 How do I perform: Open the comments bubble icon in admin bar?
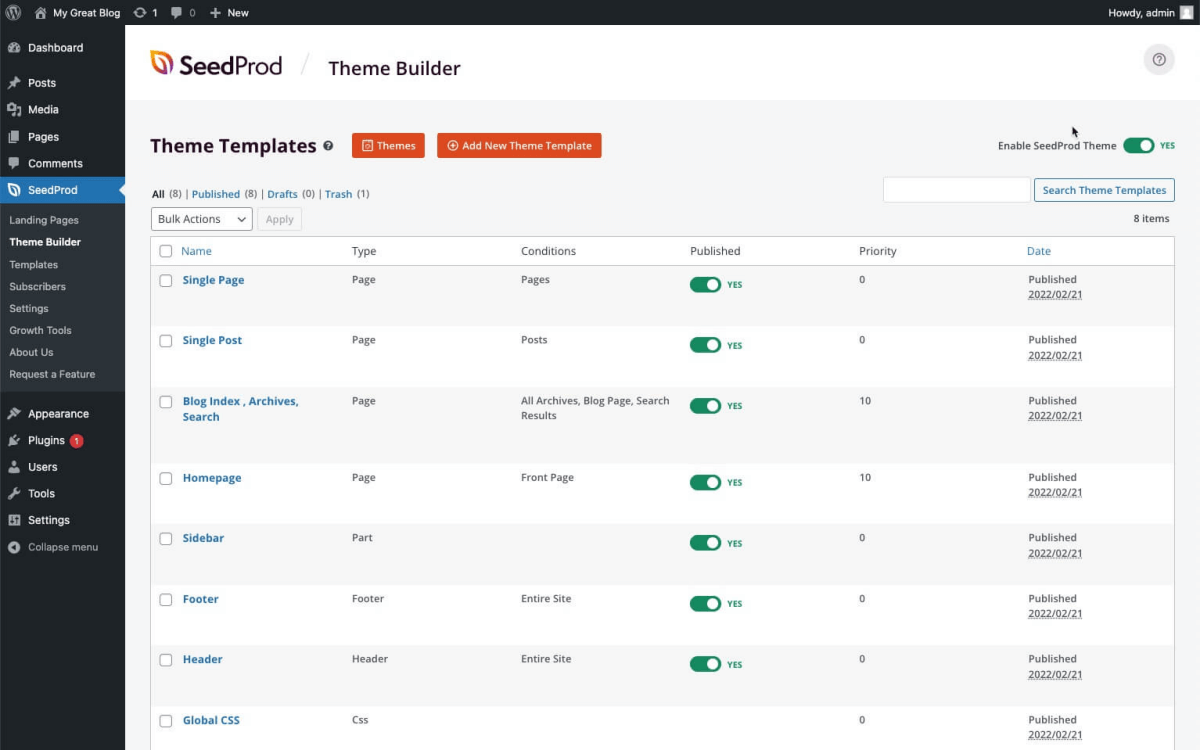click(178, 12)
